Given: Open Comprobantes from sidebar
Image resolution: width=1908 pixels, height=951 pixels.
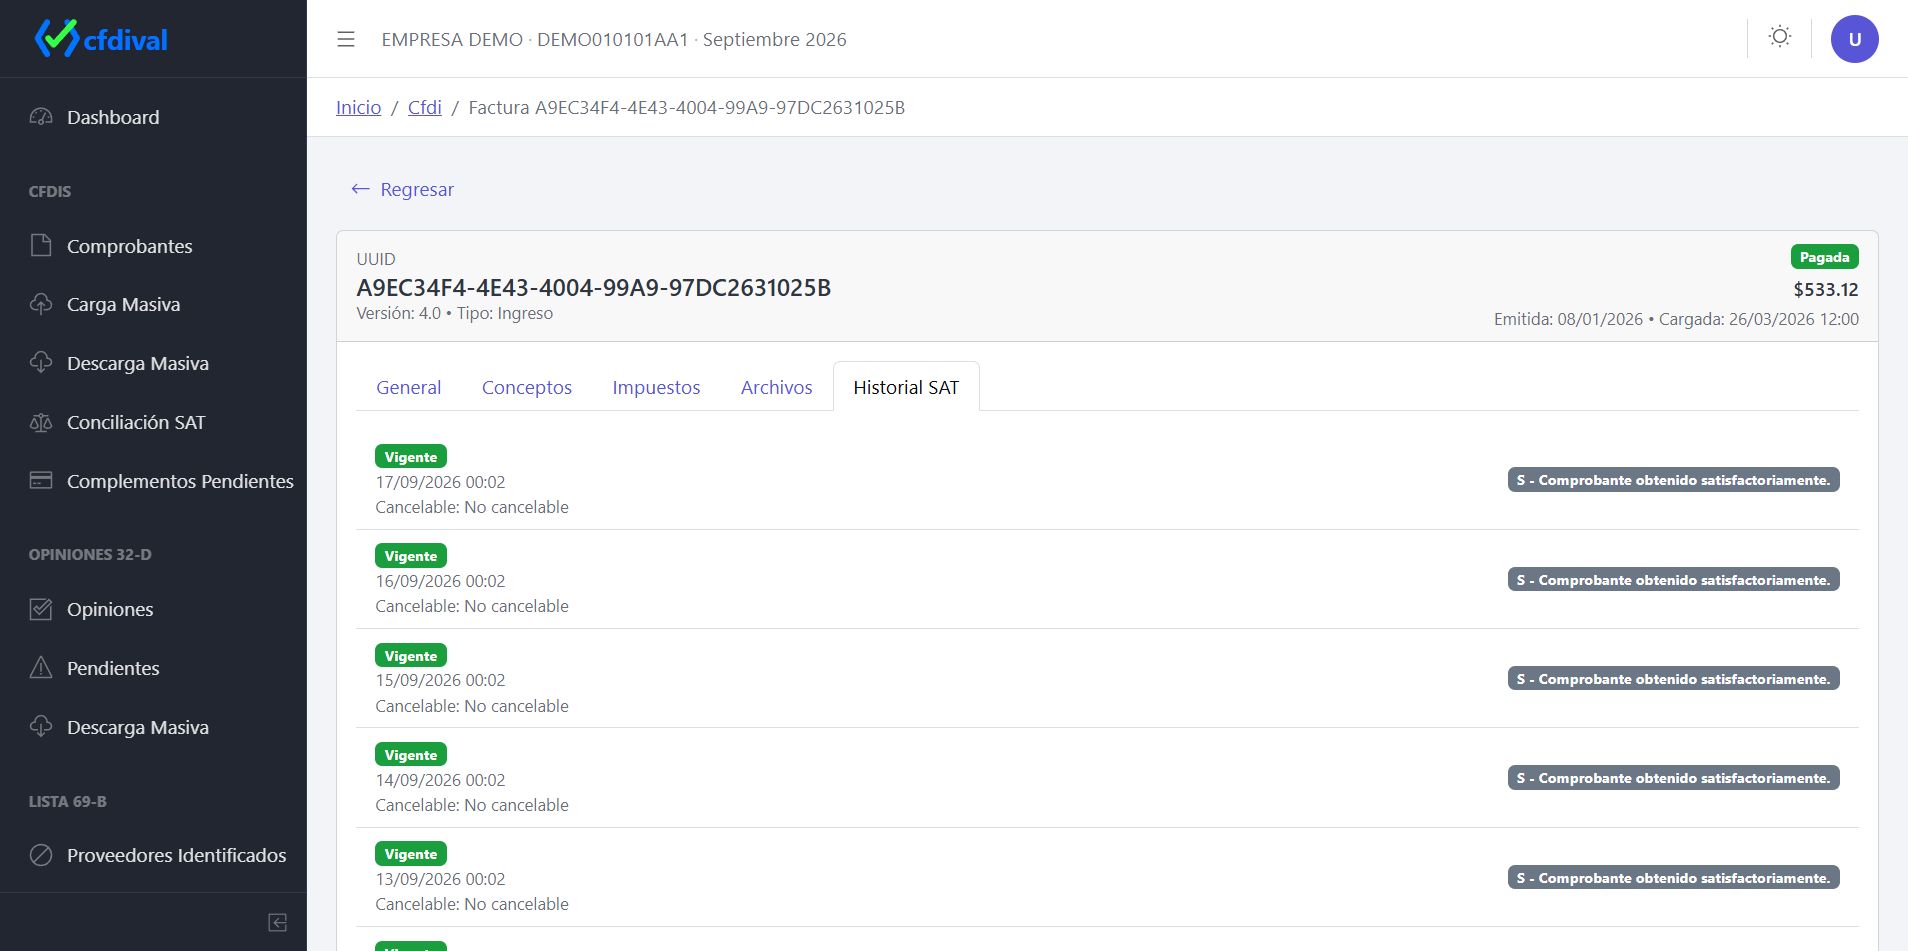Looking at the screenshot, I should pyautogui.click(x=153, y=246).
